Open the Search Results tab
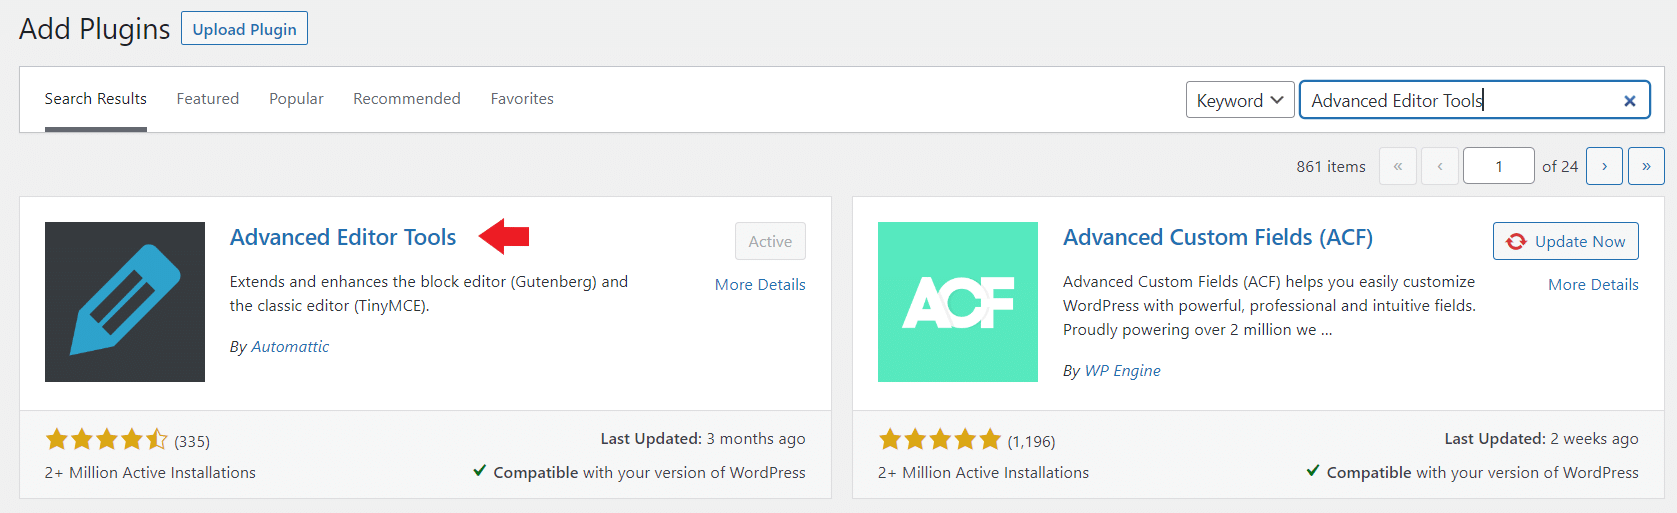 pyautogui.click(x=96, y=99)
